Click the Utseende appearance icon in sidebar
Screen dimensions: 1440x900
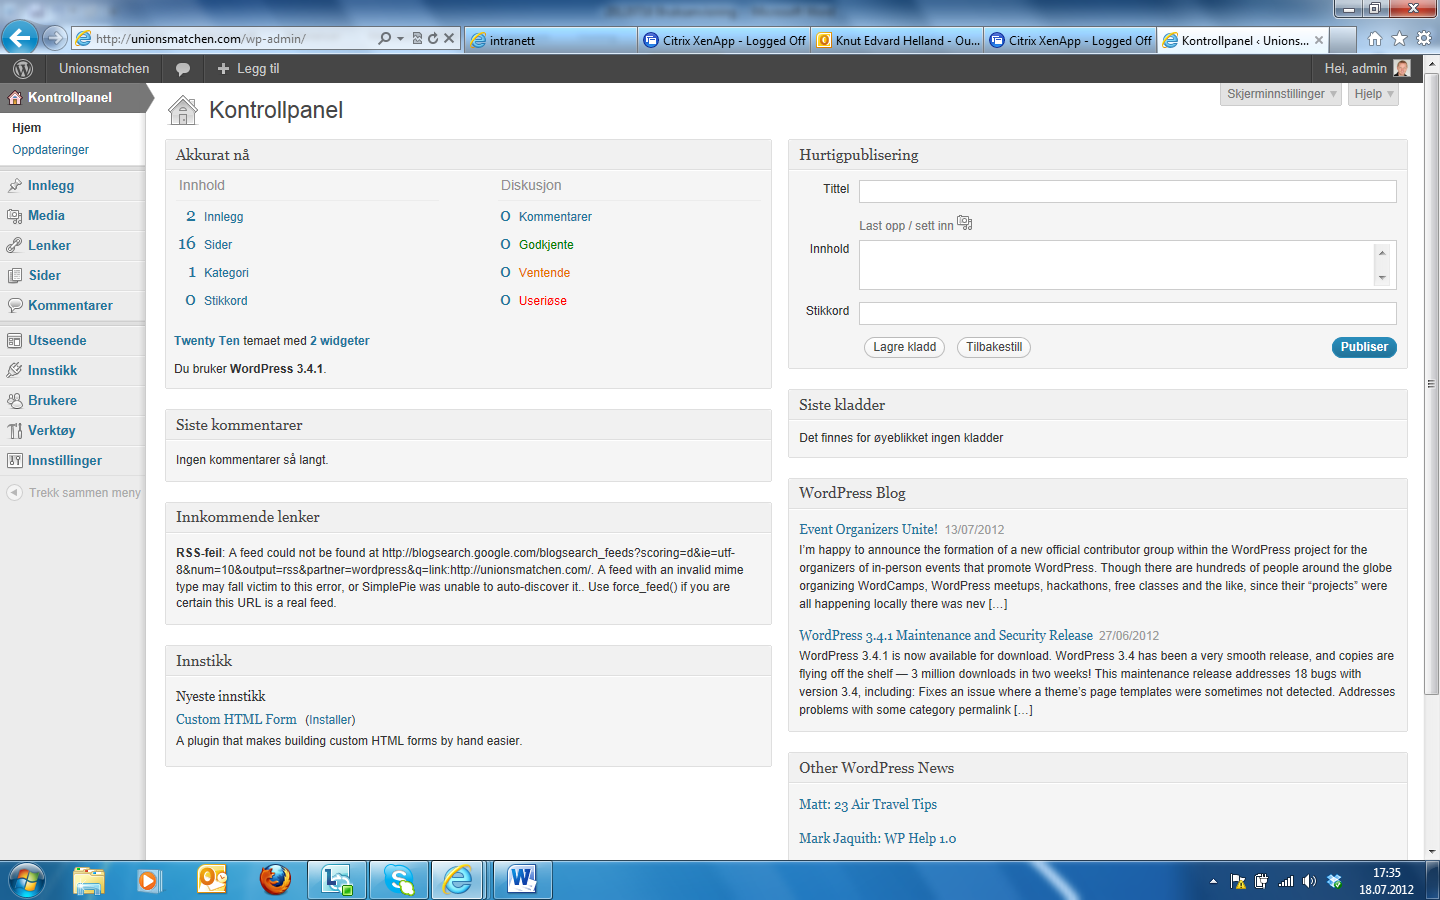[15, 340]
